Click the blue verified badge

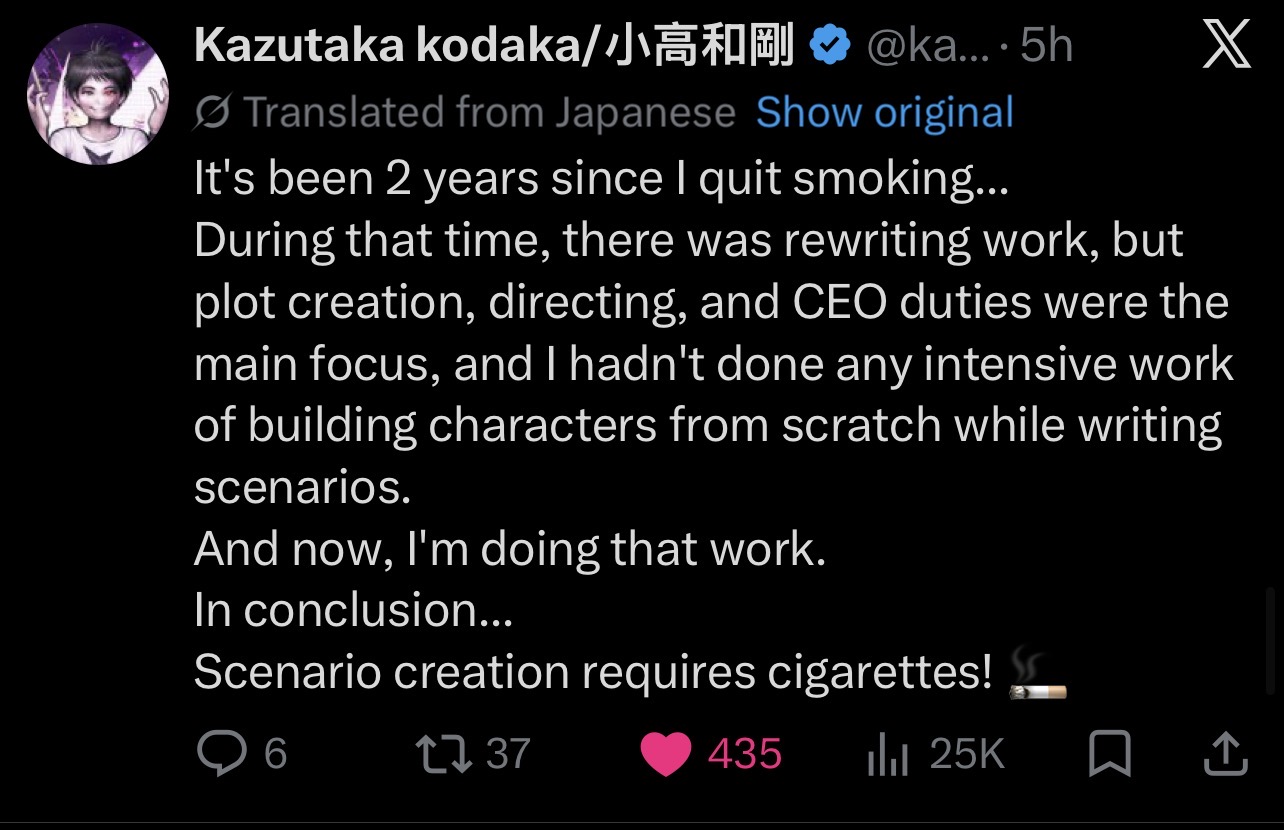coord(830,47)
